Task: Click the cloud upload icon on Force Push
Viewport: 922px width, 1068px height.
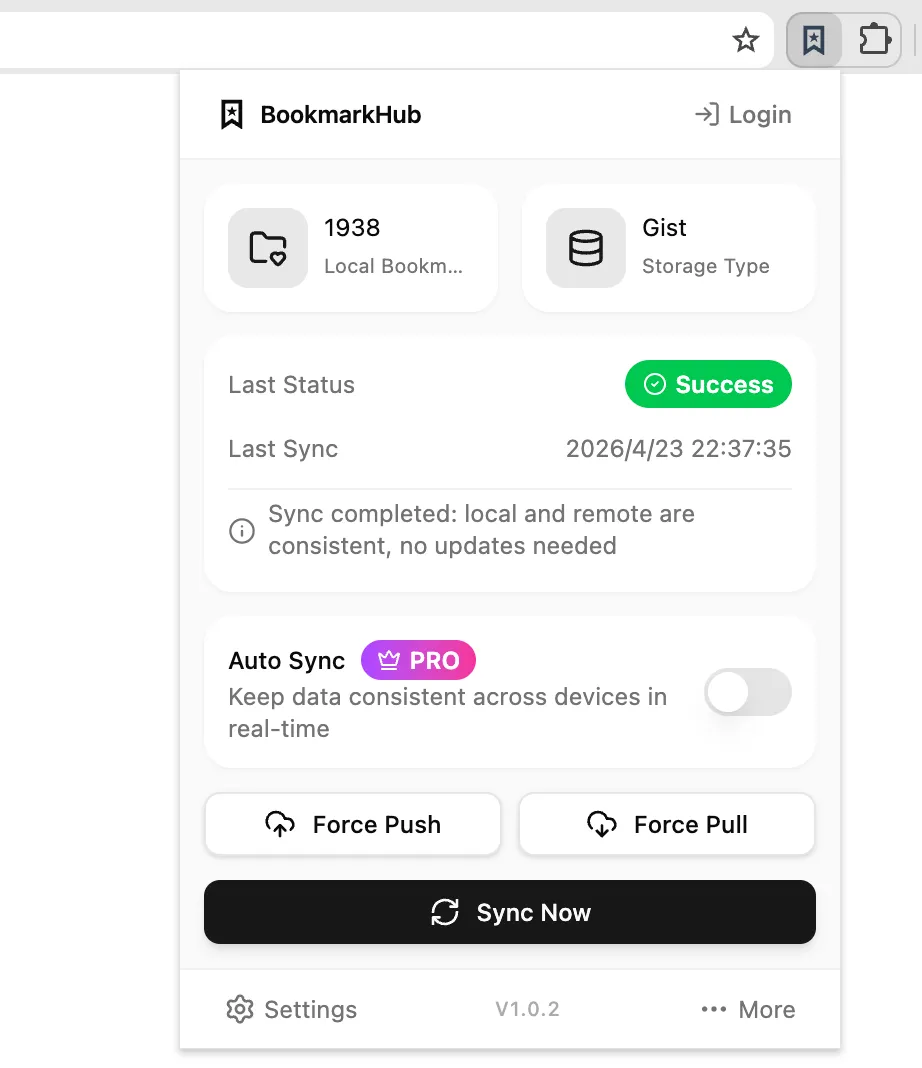Action: pyautogui.click(x=281, y=824)
